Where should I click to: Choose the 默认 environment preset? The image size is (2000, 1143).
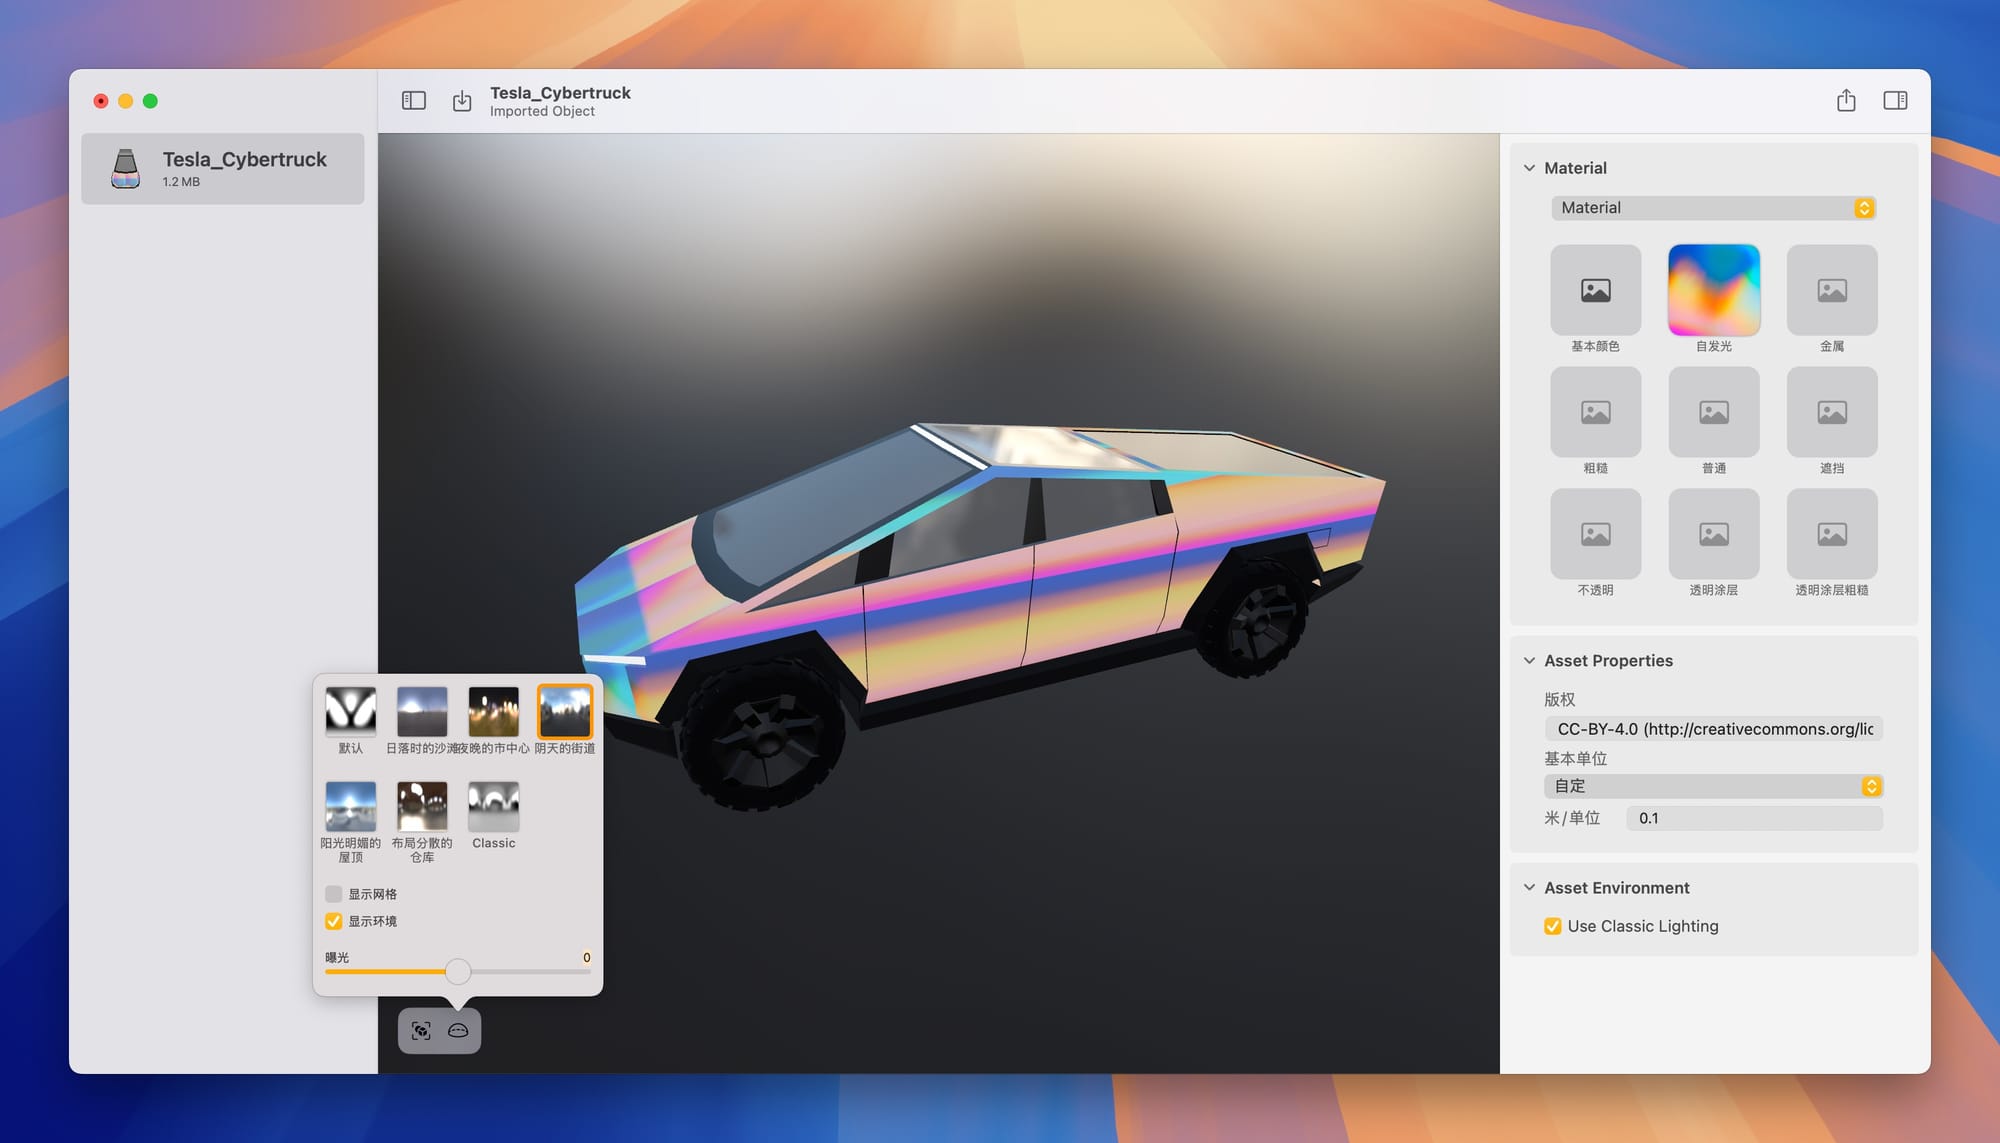tap(350, 711)
